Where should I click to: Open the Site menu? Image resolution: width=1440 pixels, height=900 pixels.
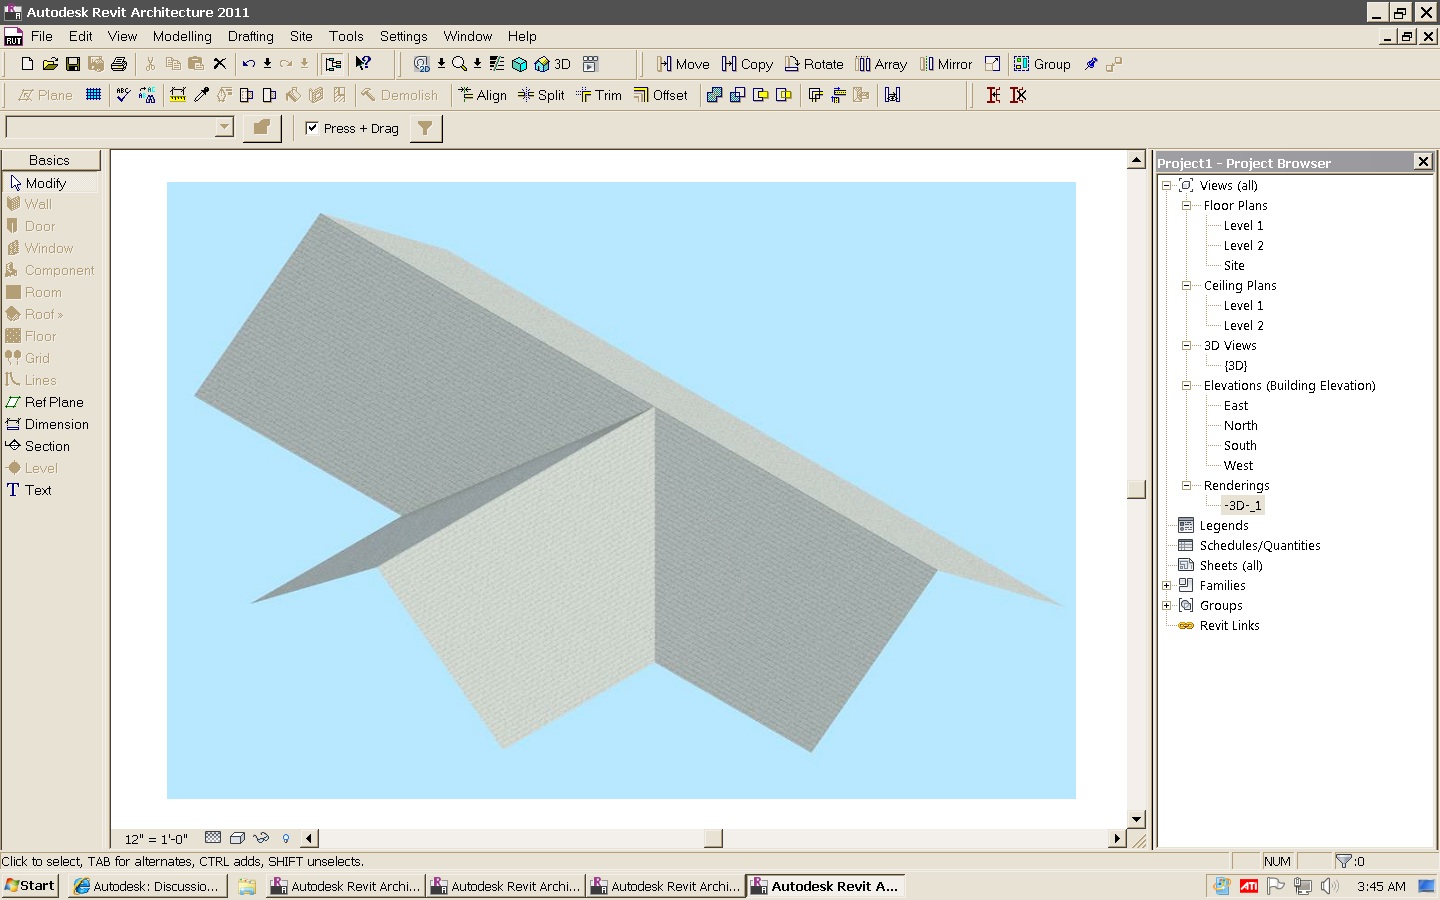tap(301, 36)
